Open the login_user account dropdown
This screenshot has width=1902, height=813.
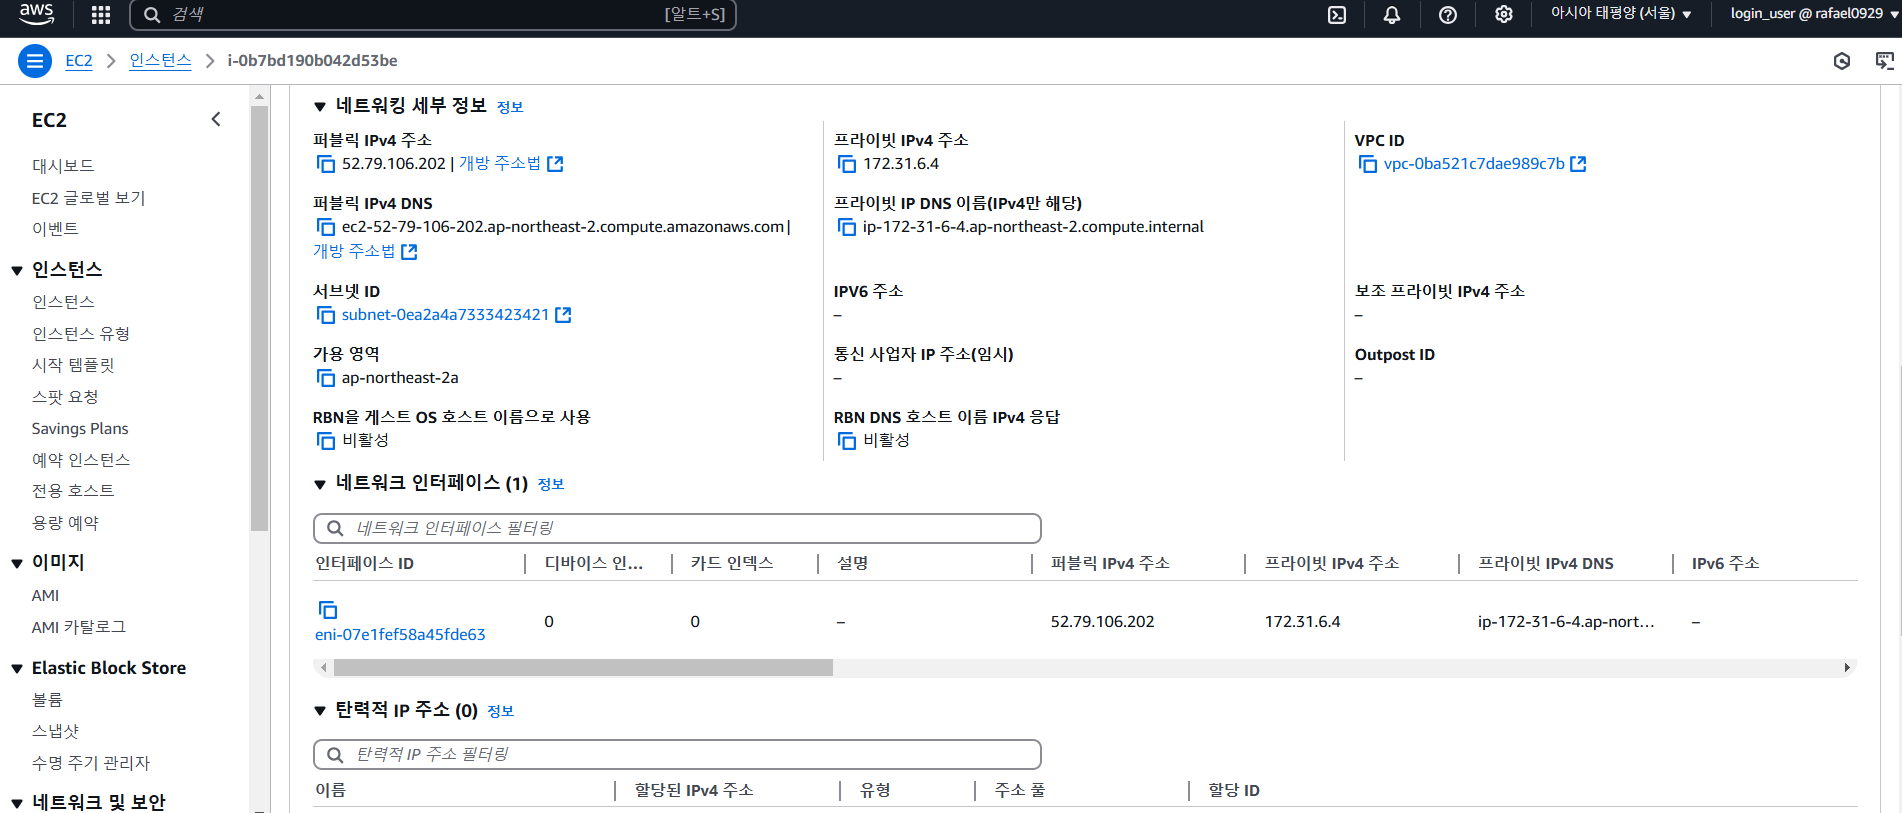click(1815, 14)
